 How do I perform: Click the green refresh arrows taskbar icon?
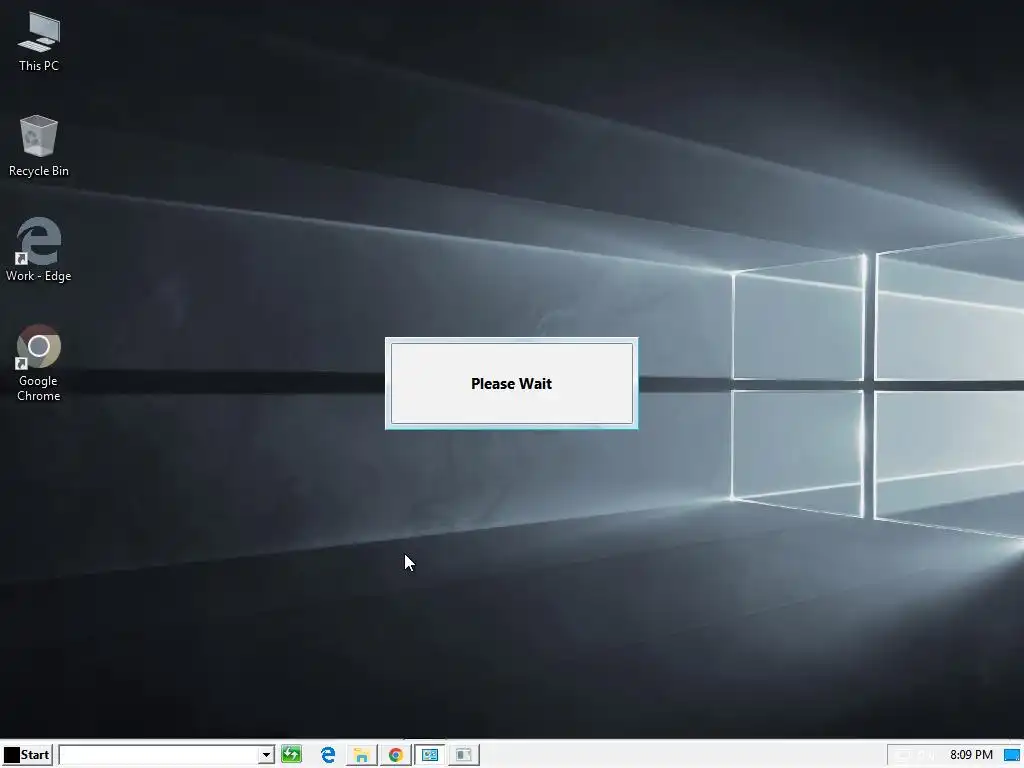(291, 755)
